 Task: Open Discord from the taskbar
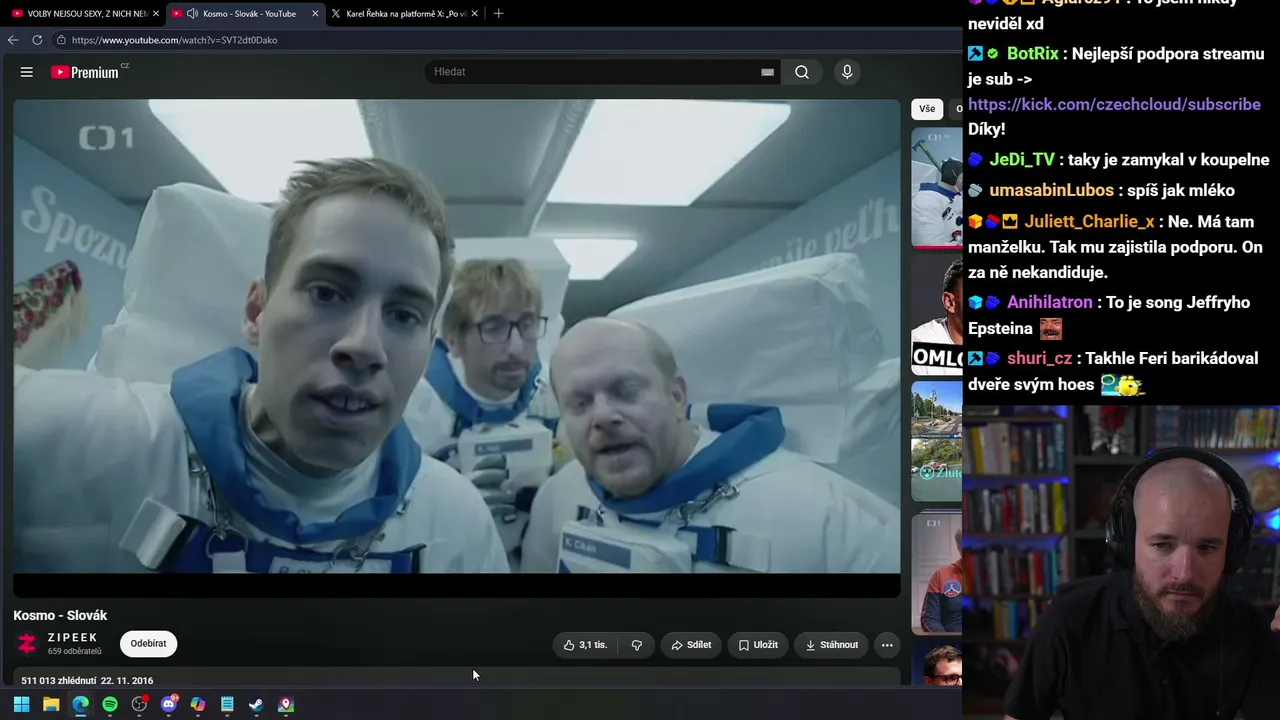[x=169, y=704]
